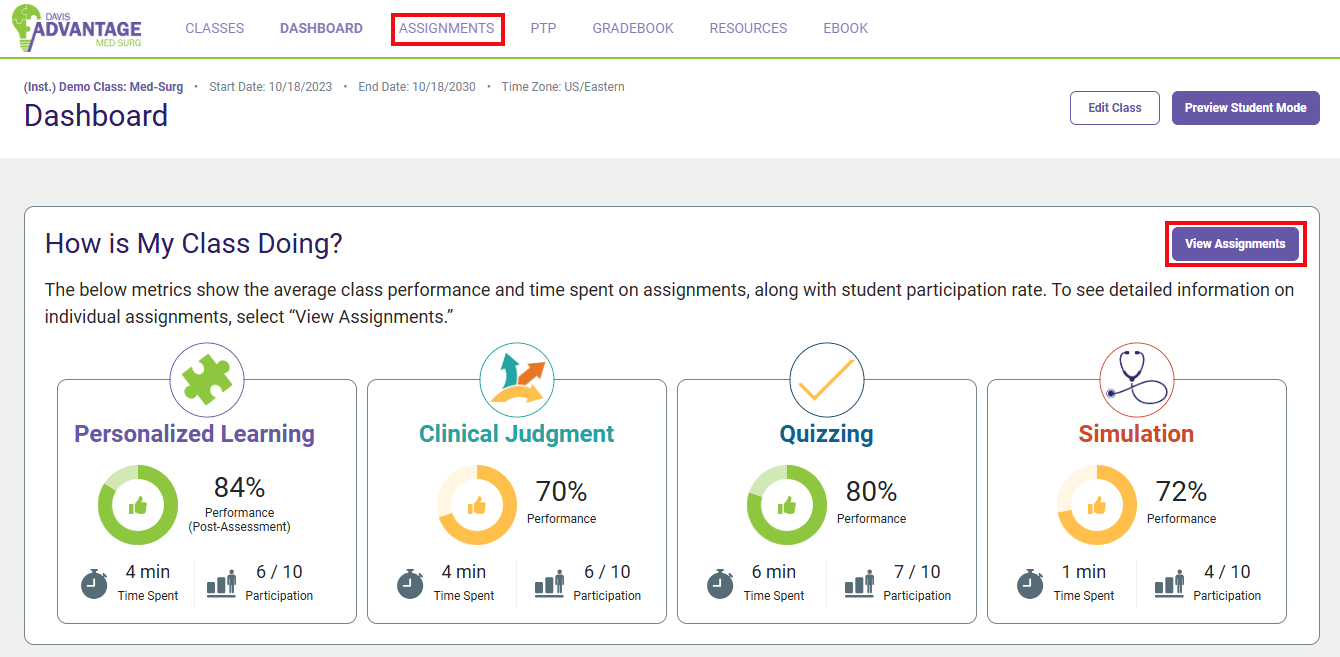This screenshot has height=657, width=1340.
Task: Click the Personalized Learning performance donut chart
Action: (138, 505)
